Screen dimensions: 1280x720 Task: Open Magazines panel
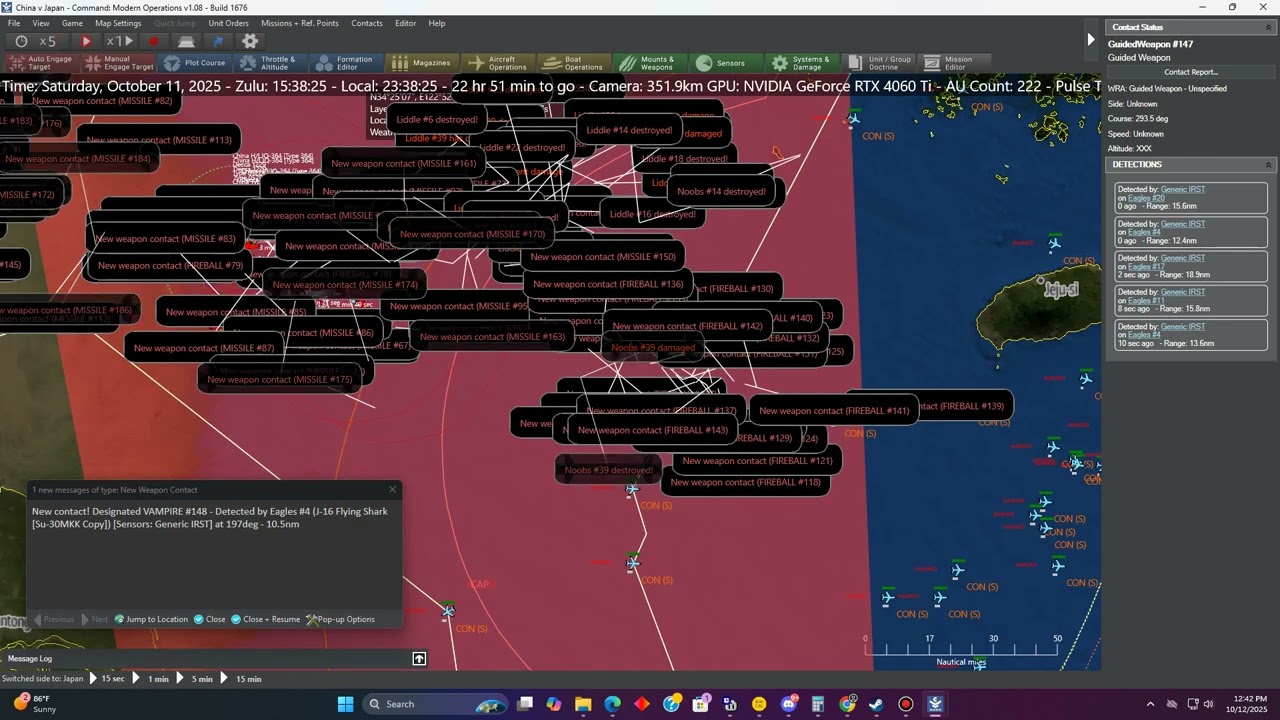pyautogui.click(x=421, y=63)
